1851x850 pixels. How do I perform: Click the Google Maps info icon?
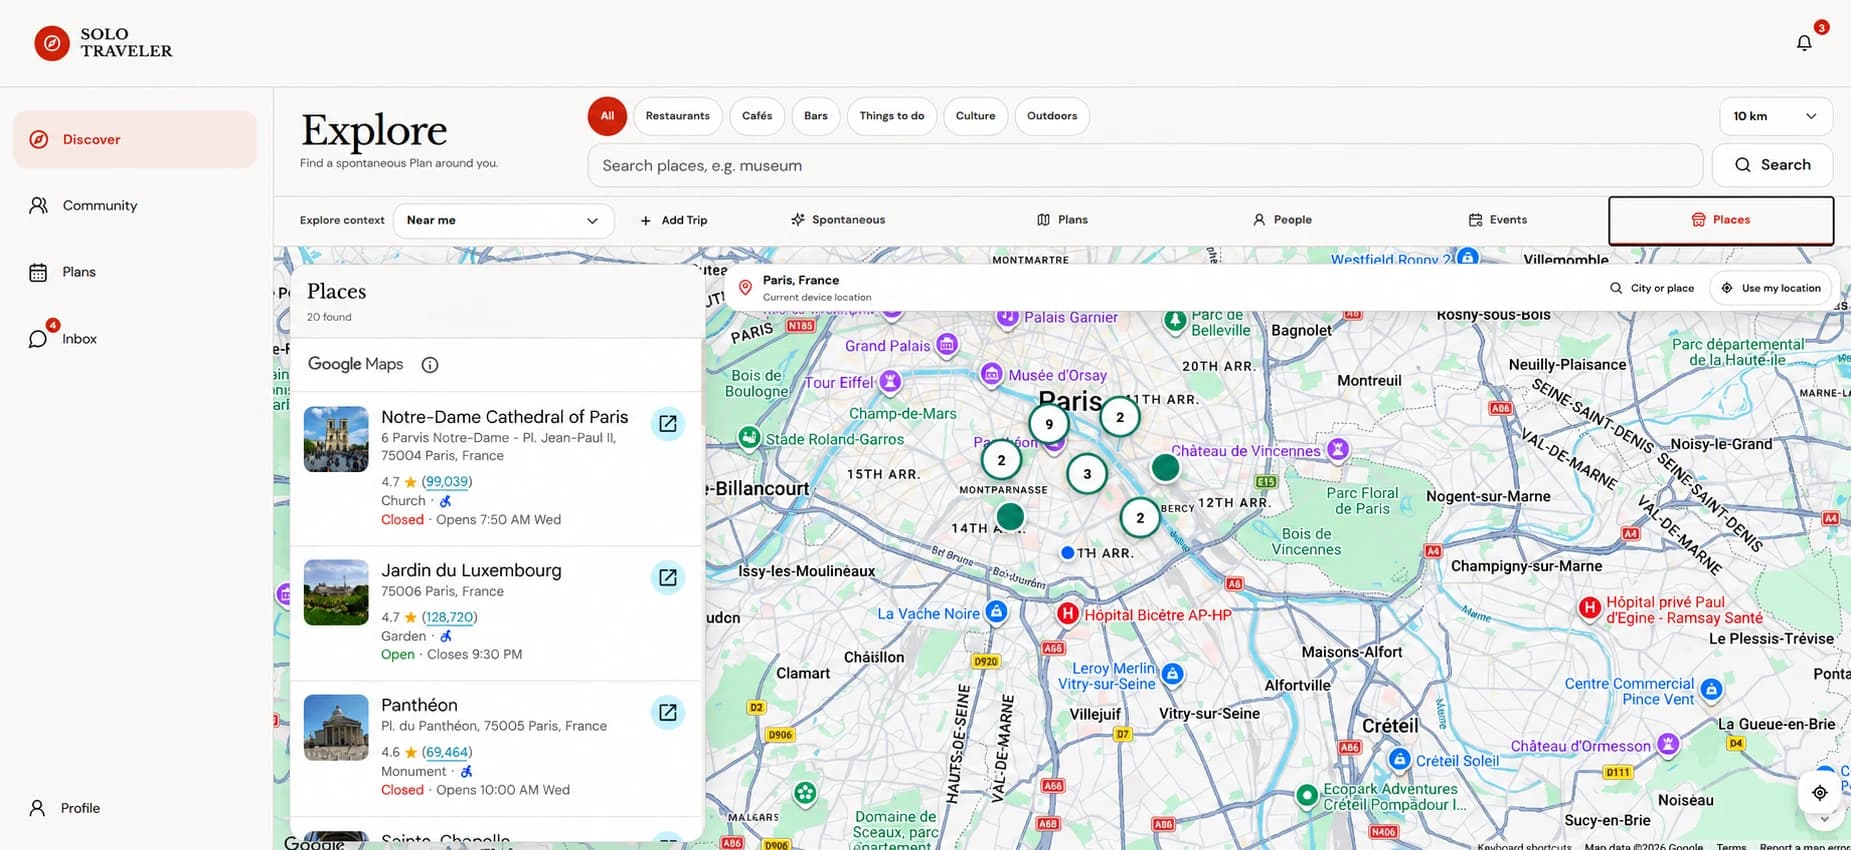(x=430, y=365)
